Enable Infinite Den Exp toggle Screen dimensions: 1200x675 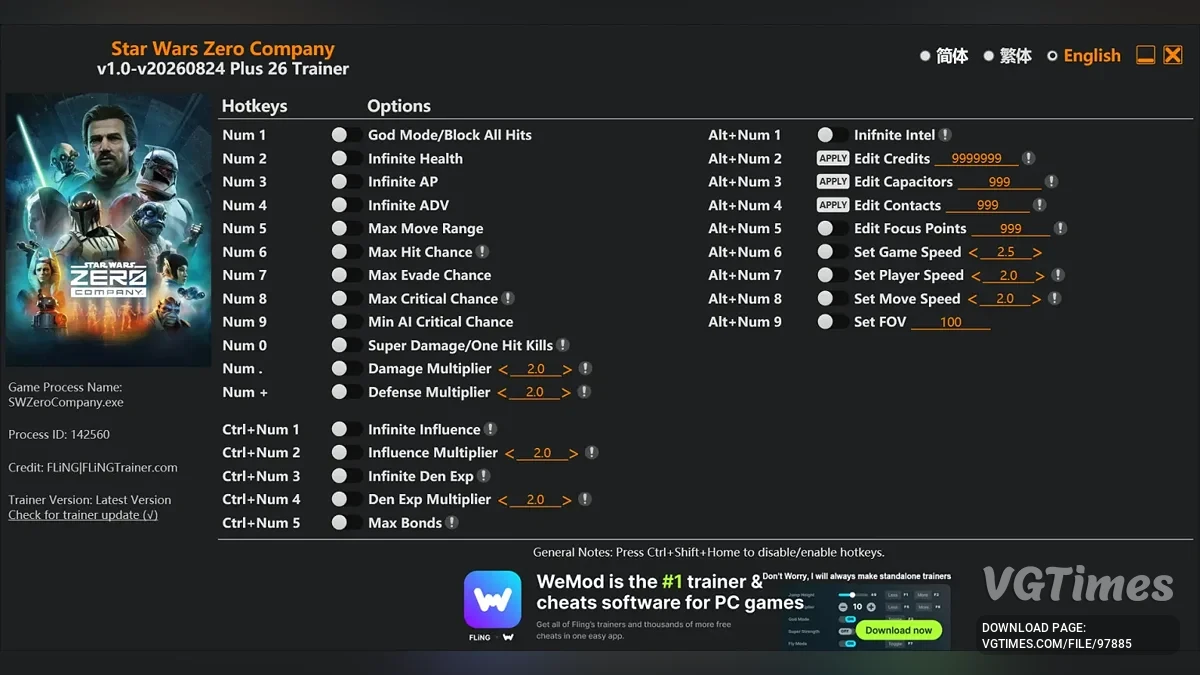347,476
